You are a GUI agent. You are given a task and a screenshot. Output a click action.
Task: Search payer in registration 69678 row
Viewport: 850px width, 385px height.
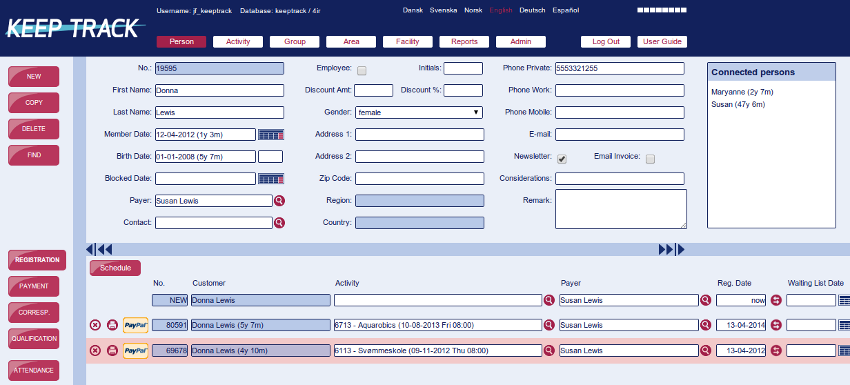coord(705,350)
